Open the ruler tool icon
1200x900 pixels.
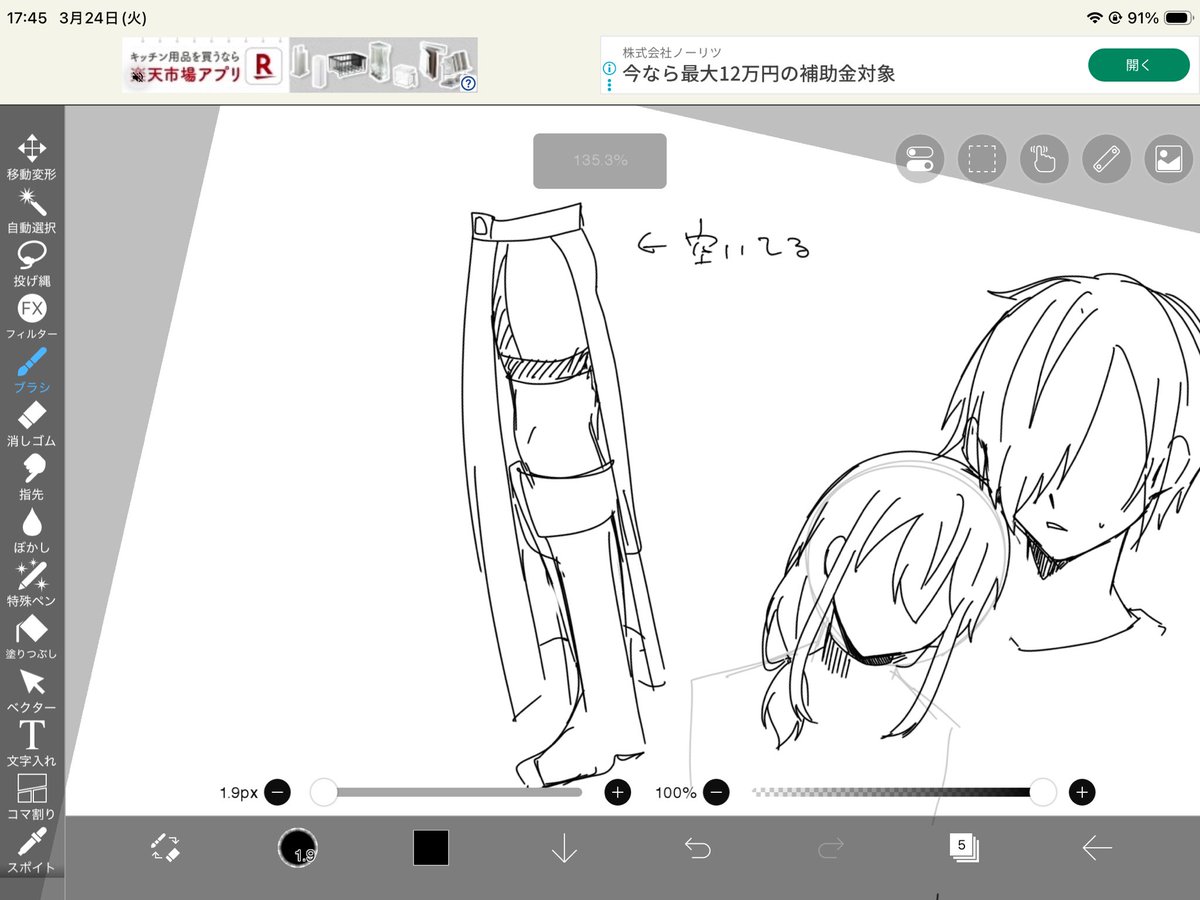coord(1106,158)
